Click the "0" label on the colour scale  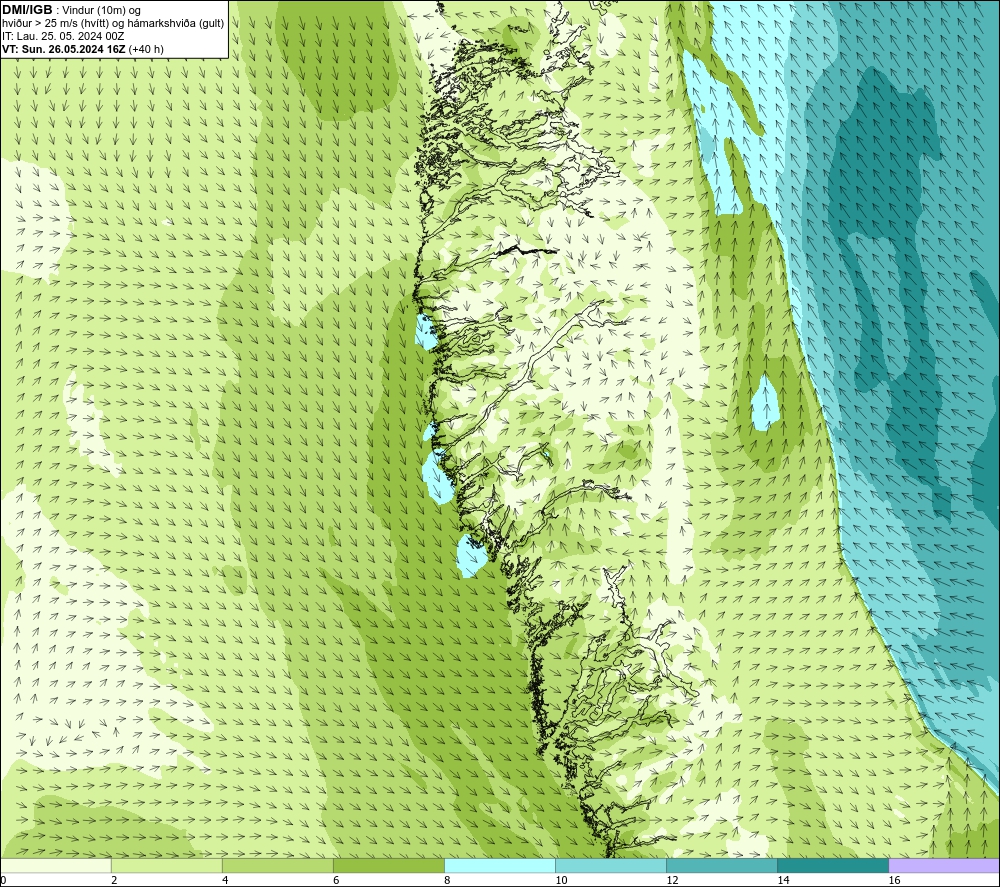point(3,881)
